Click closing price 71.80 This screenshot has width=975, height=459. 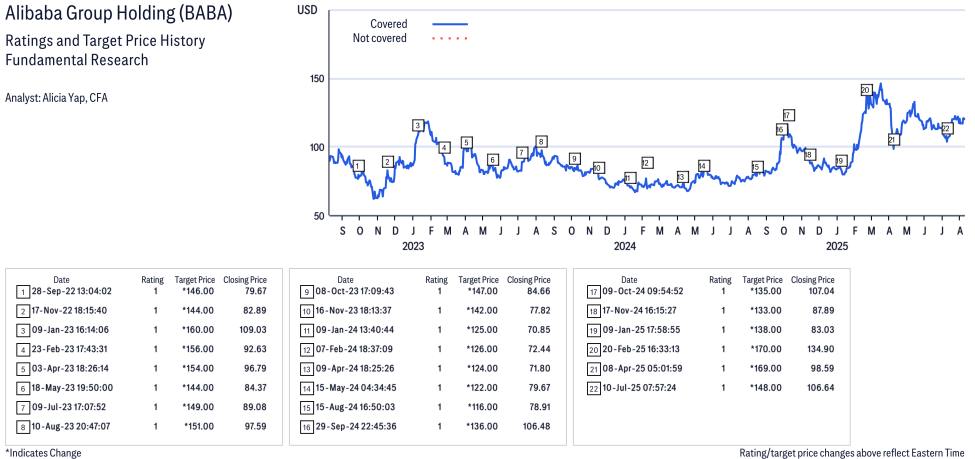[x=538, y=368]
